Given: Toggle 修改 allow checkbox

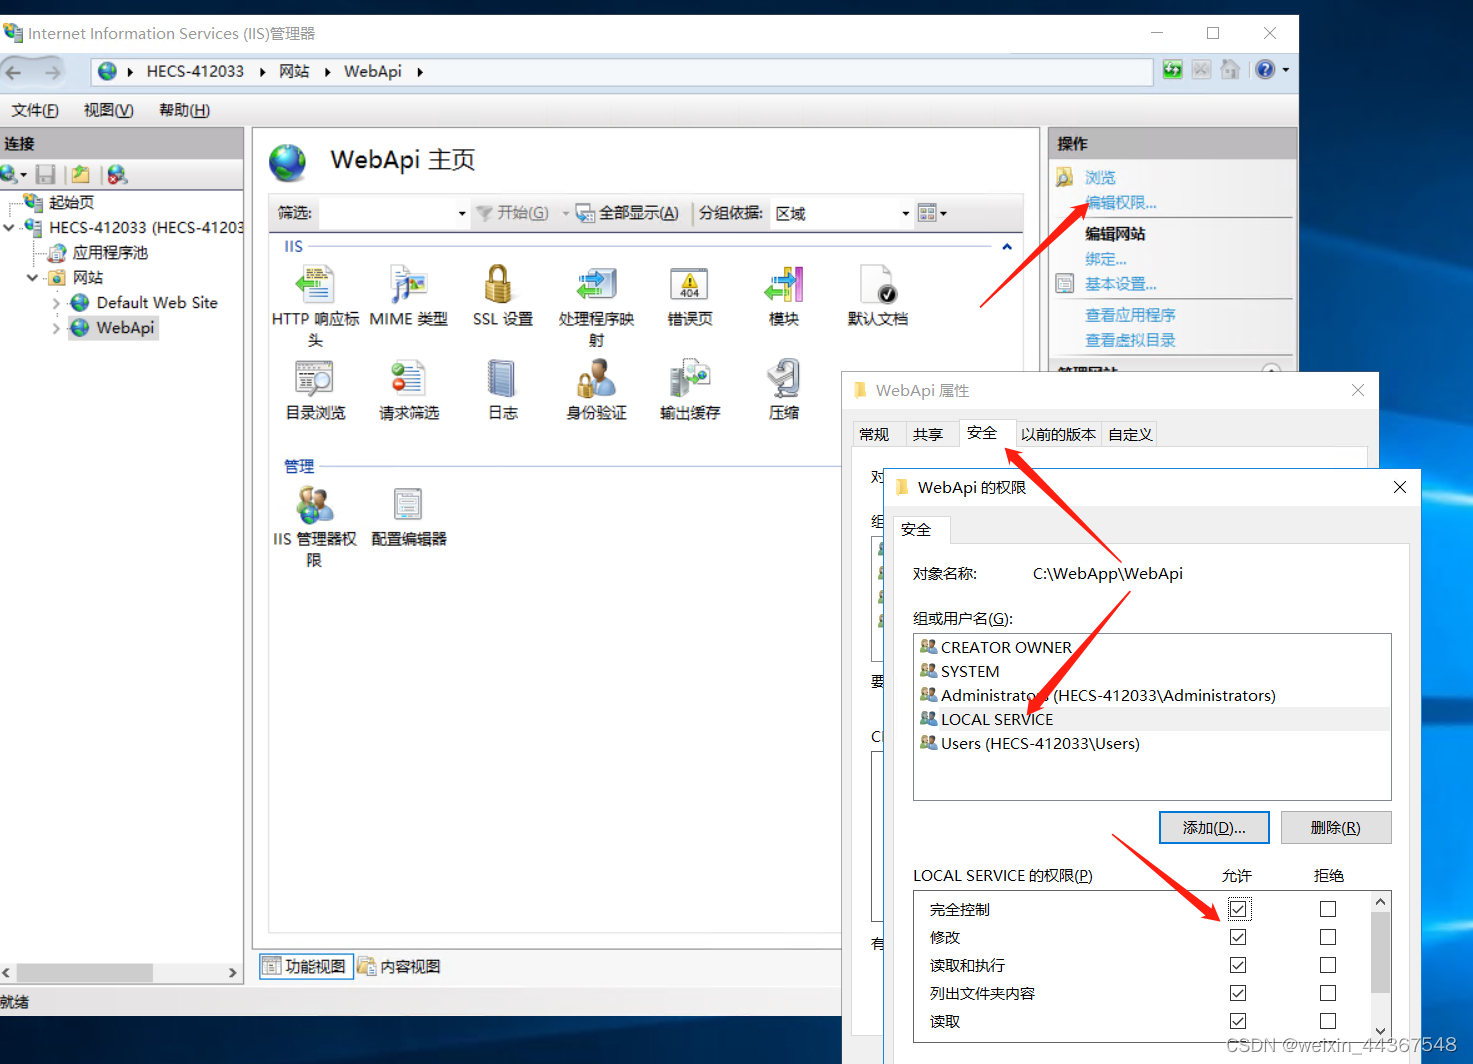Looking at the screenshot, I should pyautogui.click(x=1238, y=937).
